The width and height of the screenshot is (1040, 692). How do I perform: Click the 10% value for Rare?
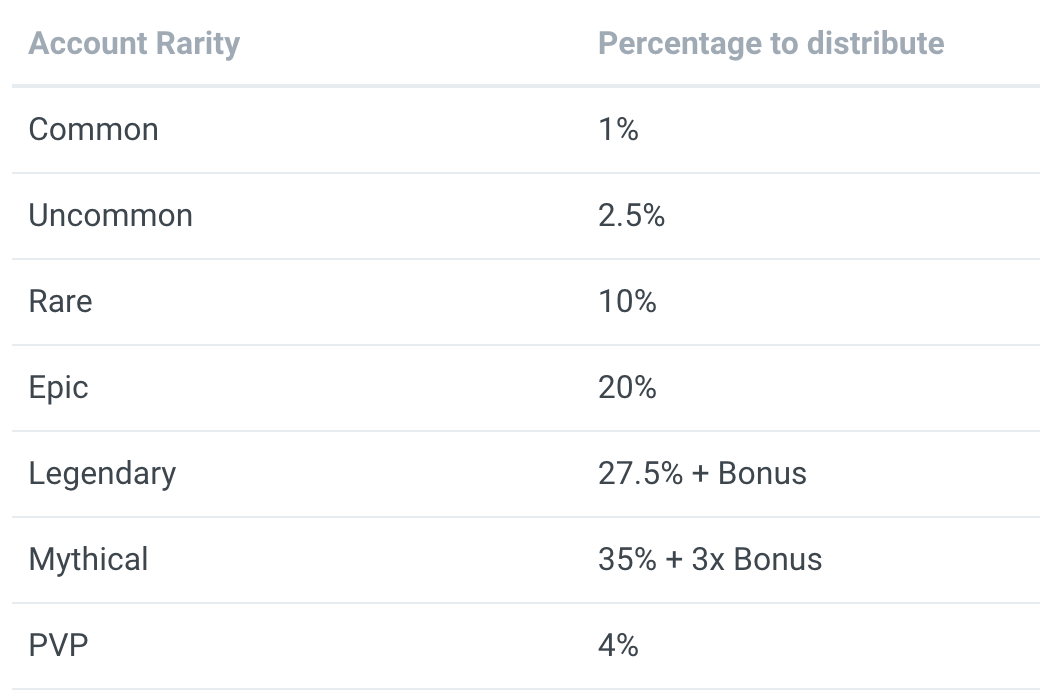pyautogui.click(x=627, y=302)
